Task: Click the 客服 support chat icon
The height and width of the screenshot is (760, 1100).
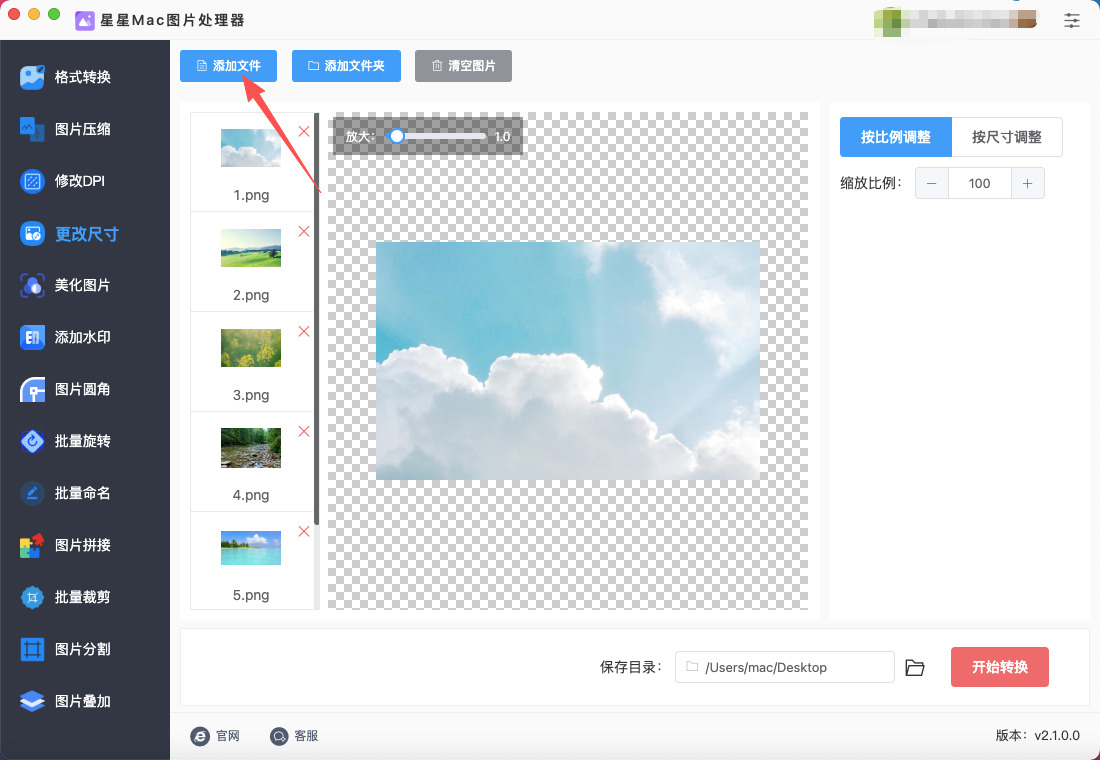Action: 279,735
